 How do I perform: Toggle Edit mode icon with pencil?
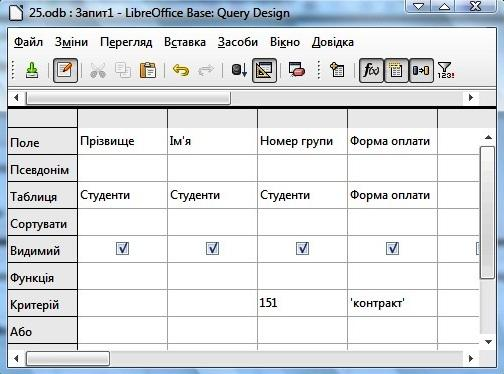point(65,70)
